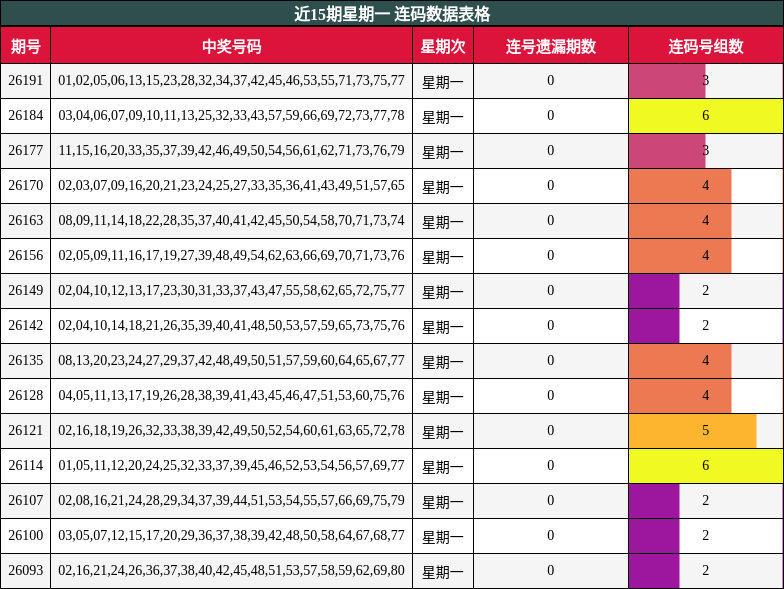Select issue number 26135
Image resolution: width=784 pixels, height=589 pixels.
coord(26,360)
